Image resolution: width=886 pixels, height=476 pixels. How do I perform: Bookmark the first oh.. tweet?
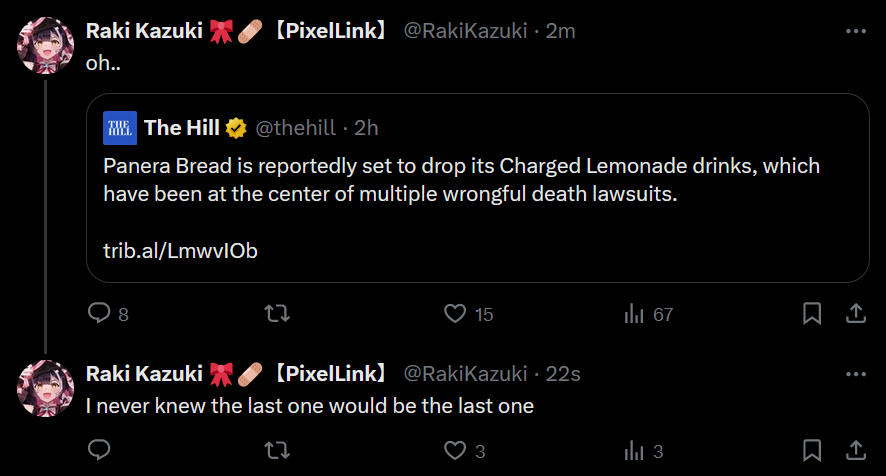click(812, 314)
